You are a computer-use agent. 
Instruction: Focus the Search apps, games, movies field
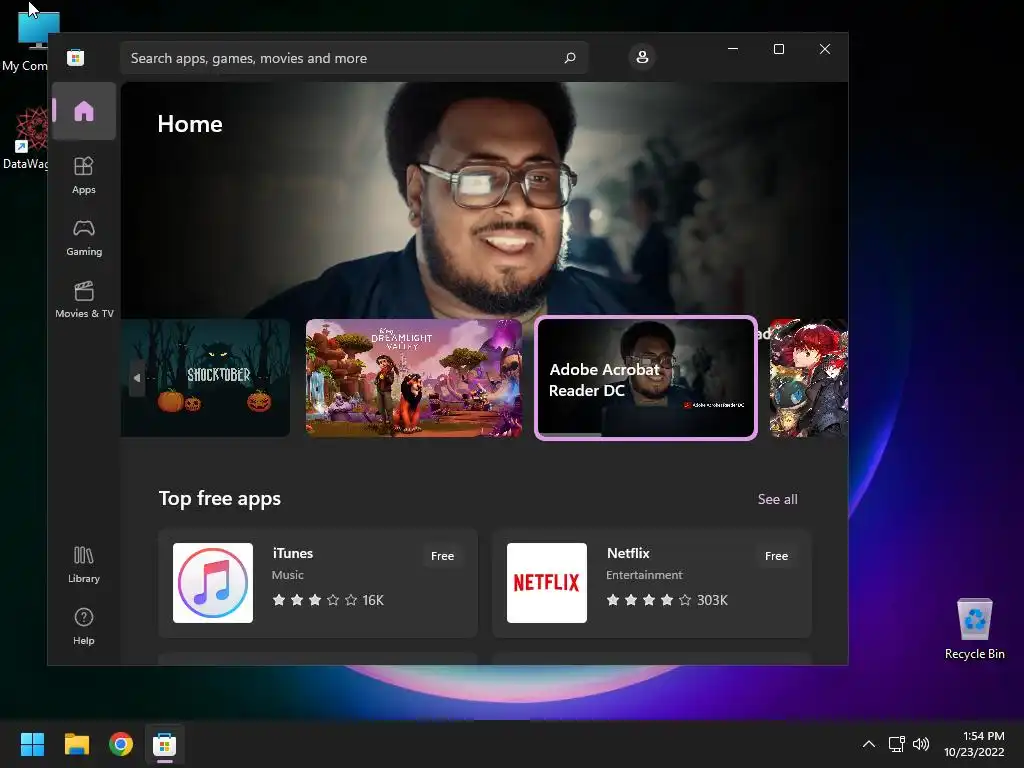click(x=354, y=58)
